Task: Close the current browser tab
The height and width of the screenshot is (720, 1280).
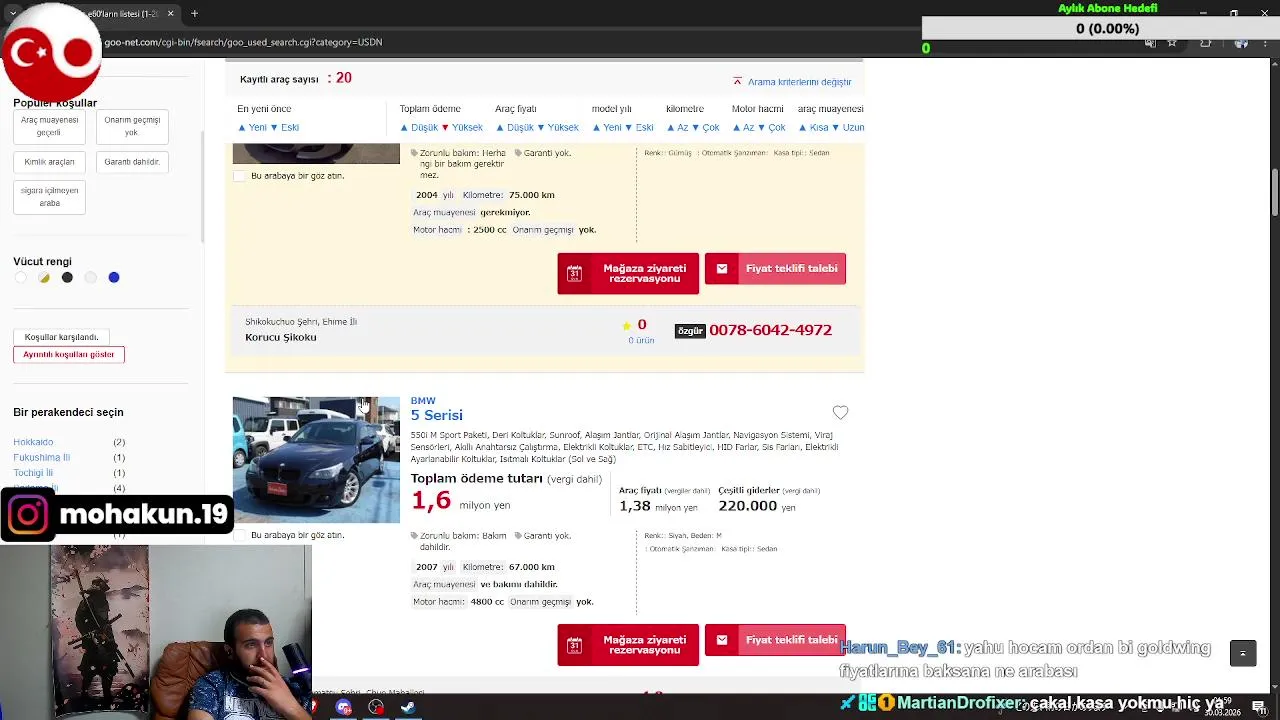Action: [170, 14]
